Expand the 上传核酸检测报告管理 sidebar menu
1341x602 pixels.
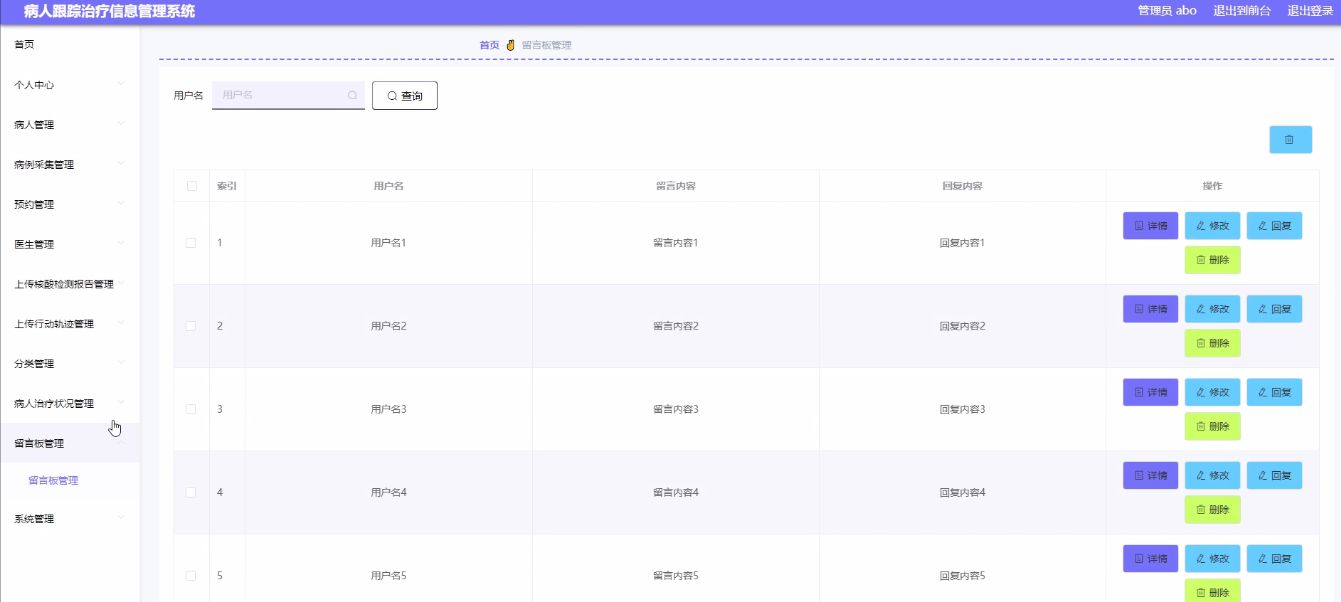[x=70, y=284]
